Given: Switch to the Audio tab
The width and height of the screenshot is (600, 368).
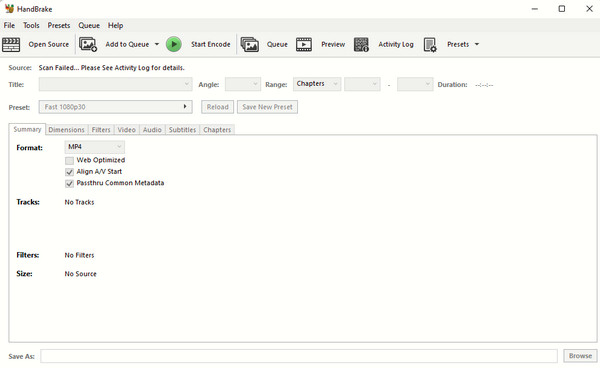Looking at the screenshot, I should pyautogui.click(x=152, y=130).
